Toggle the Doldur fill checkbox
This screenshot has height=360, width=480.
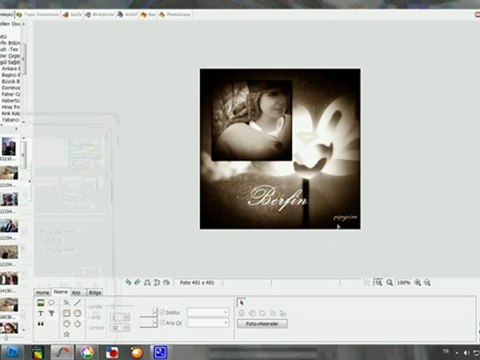(162, 312)
